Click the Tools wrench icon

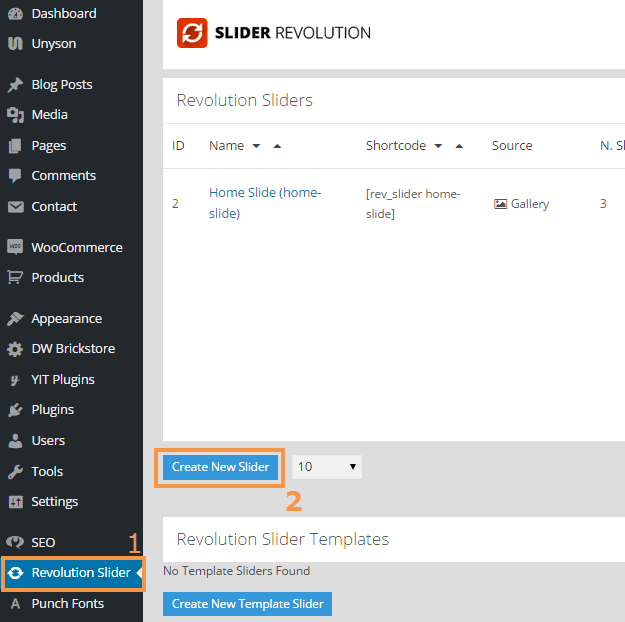15,471
